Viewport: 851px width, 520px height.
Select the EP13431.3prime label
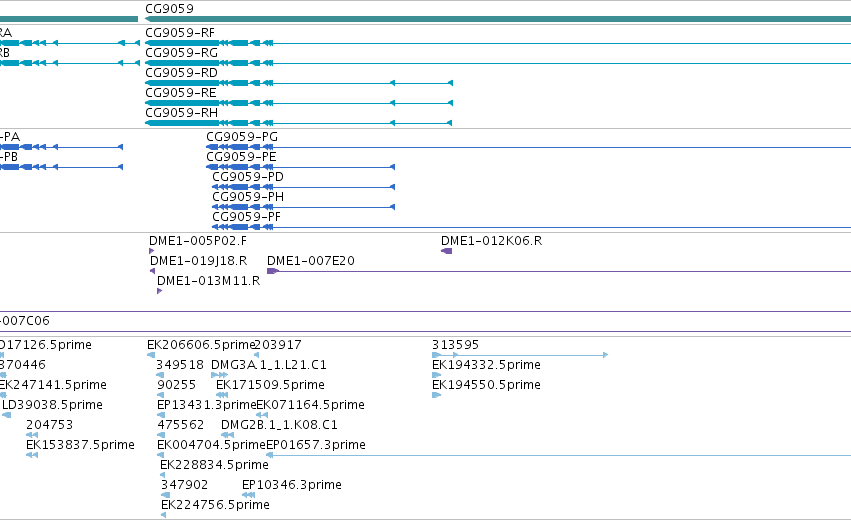coord(206,405)
